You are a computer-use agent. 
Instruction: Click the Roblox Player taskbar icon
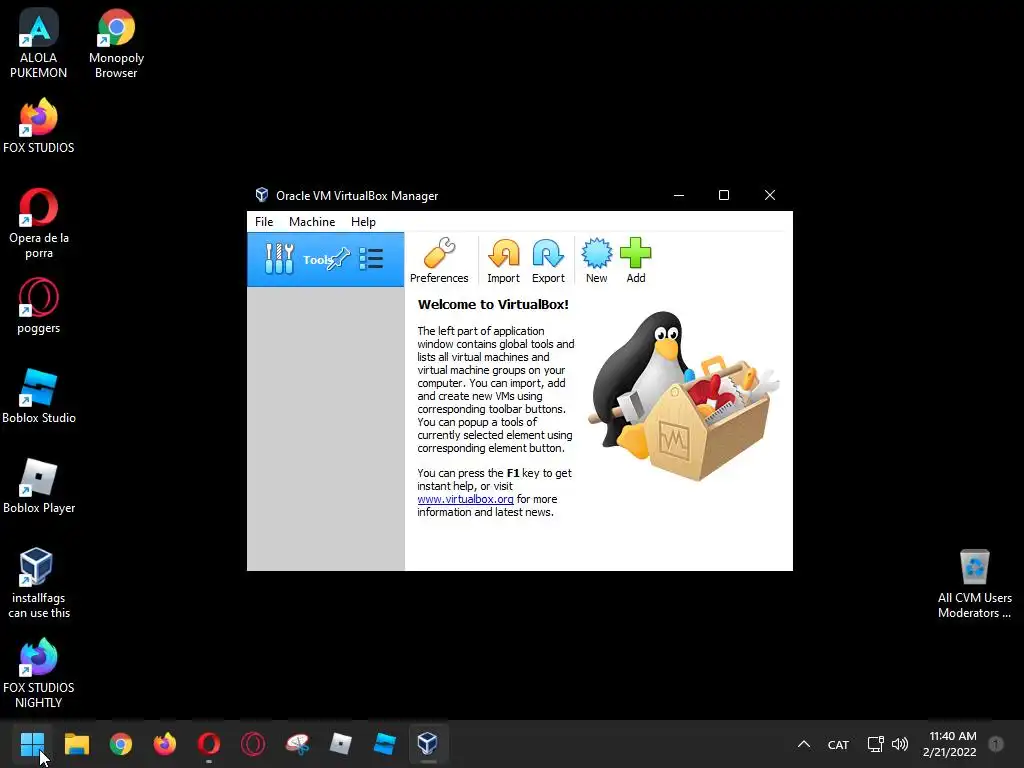[x=341, y=744]
